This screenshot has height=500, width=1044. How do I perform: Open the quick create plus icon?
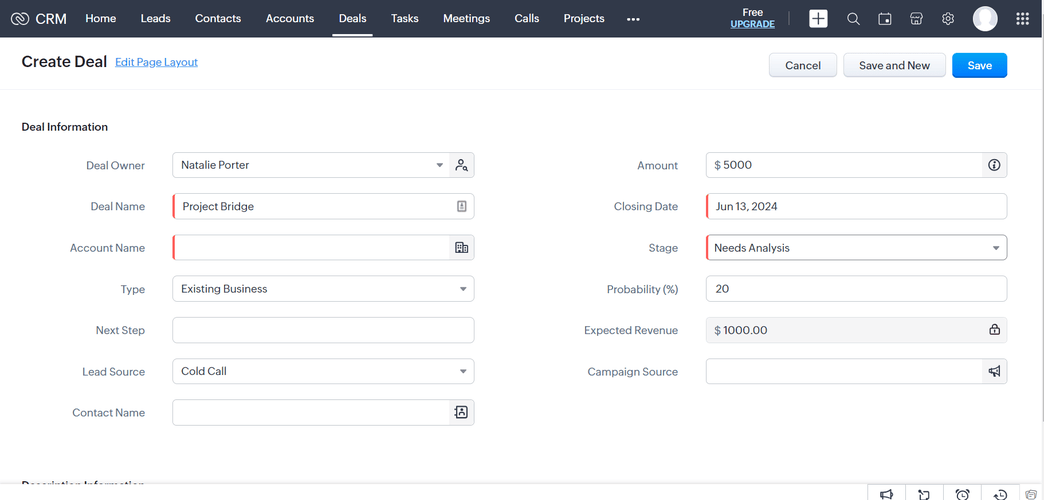coord(818,19)
